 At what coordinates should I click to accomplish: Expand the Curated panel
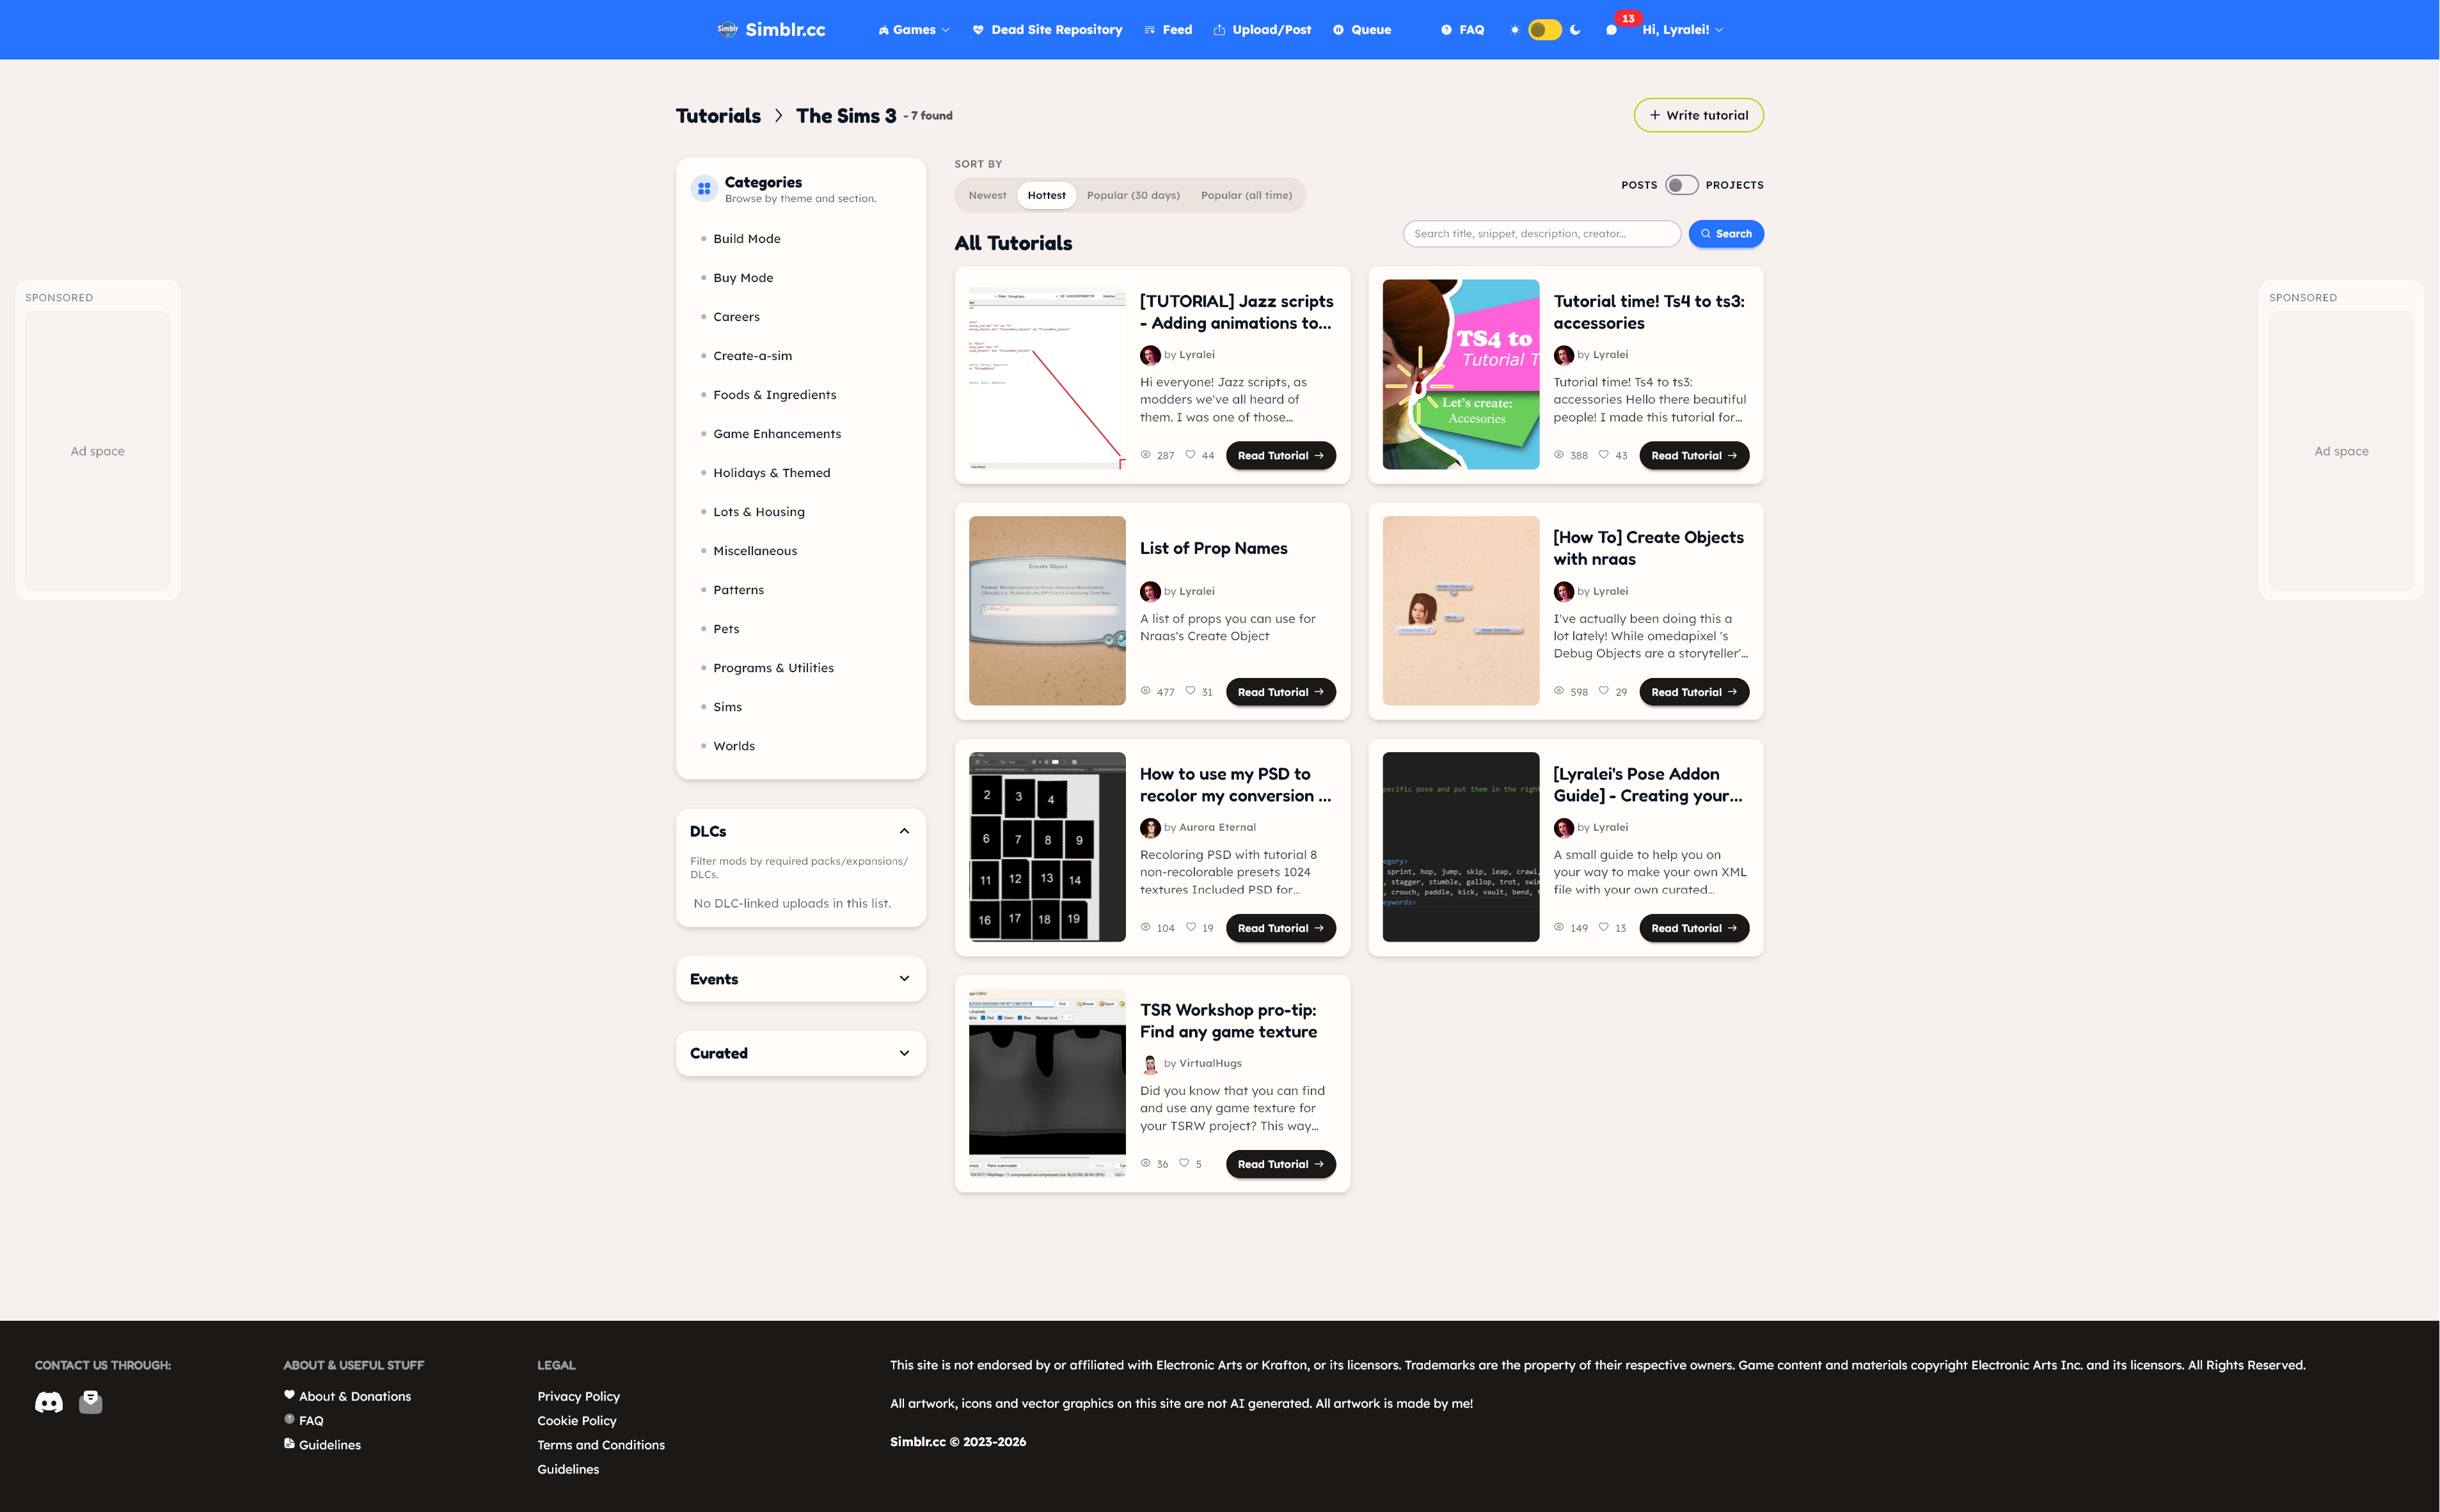[x=904, y=1053]
